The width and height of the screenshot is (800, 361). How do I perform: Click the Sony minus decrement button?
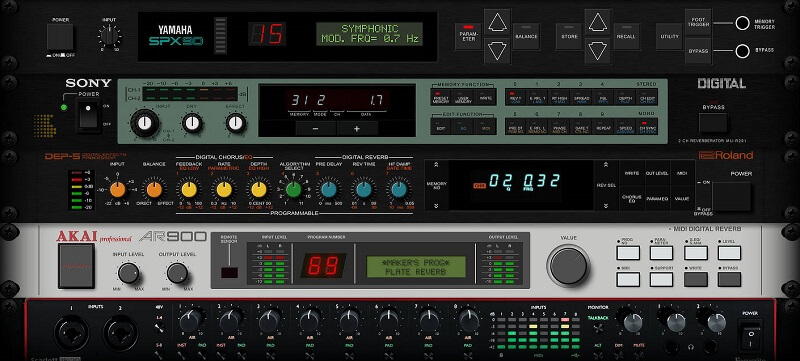pos(316,128)
